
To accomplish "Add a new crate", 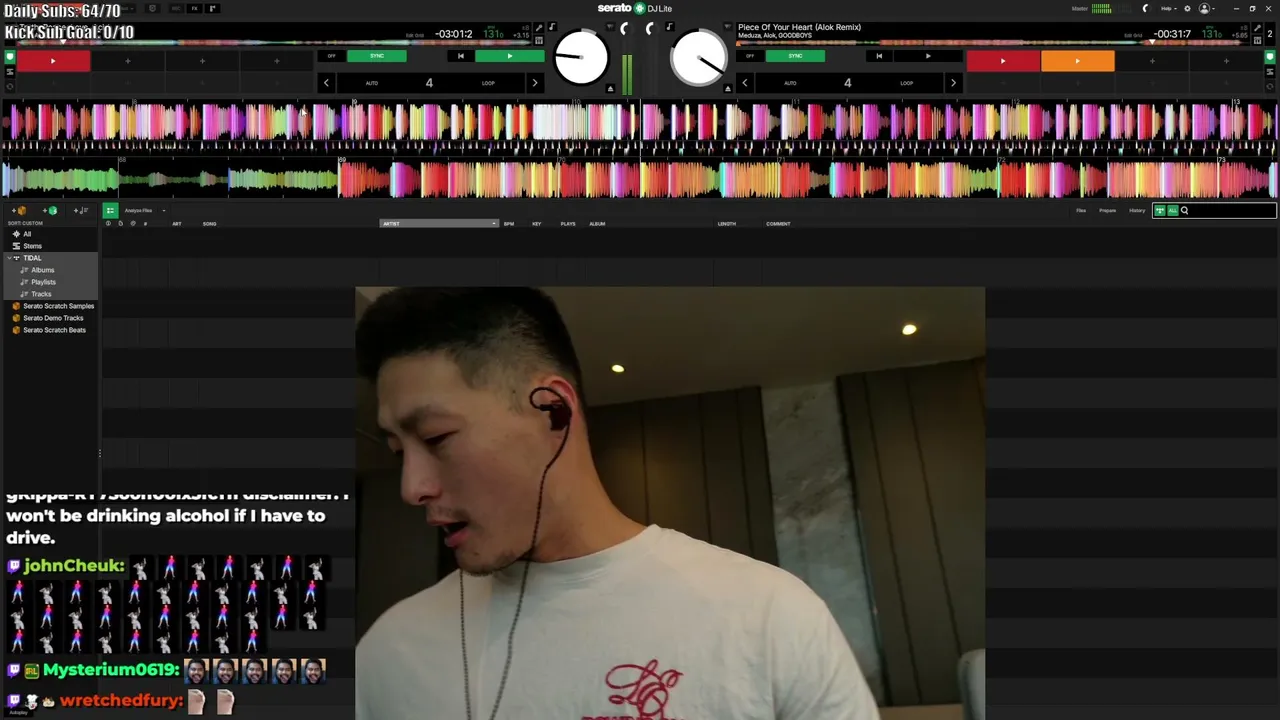I will coord(20,210).
